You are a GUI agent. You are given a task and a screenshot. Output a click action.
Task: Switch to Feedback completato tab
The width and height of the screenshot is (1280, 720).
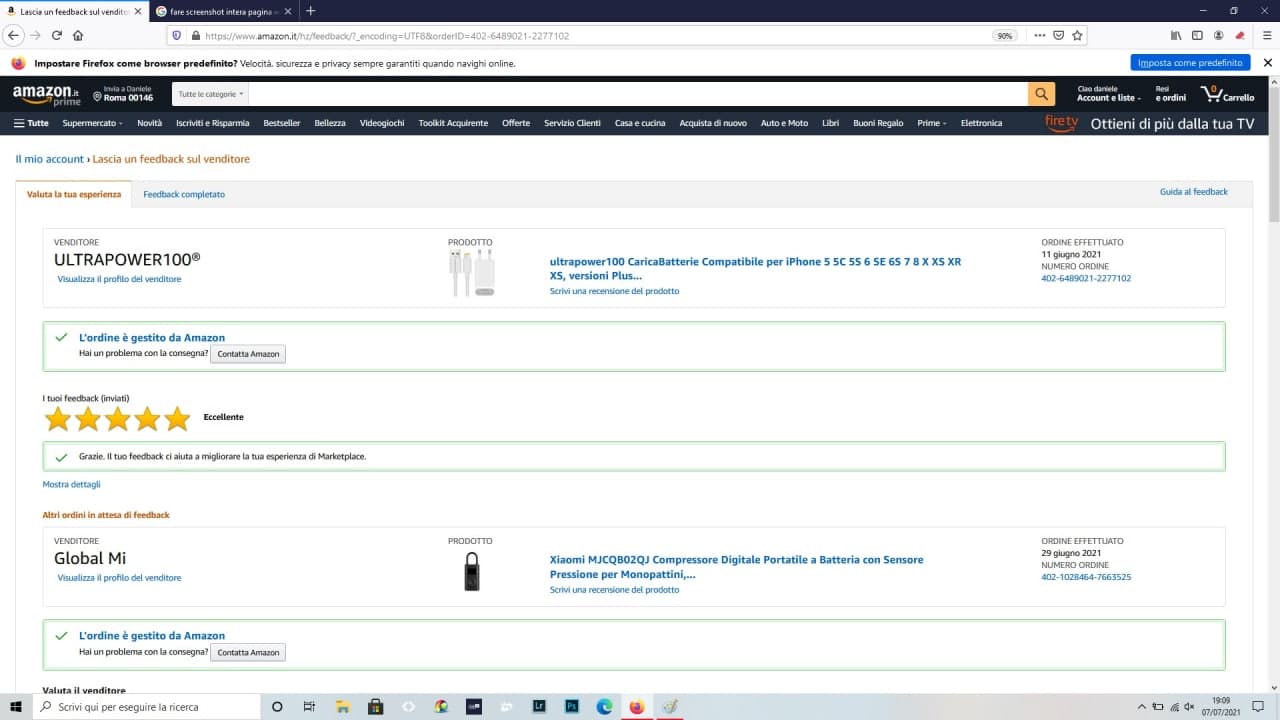184,194
